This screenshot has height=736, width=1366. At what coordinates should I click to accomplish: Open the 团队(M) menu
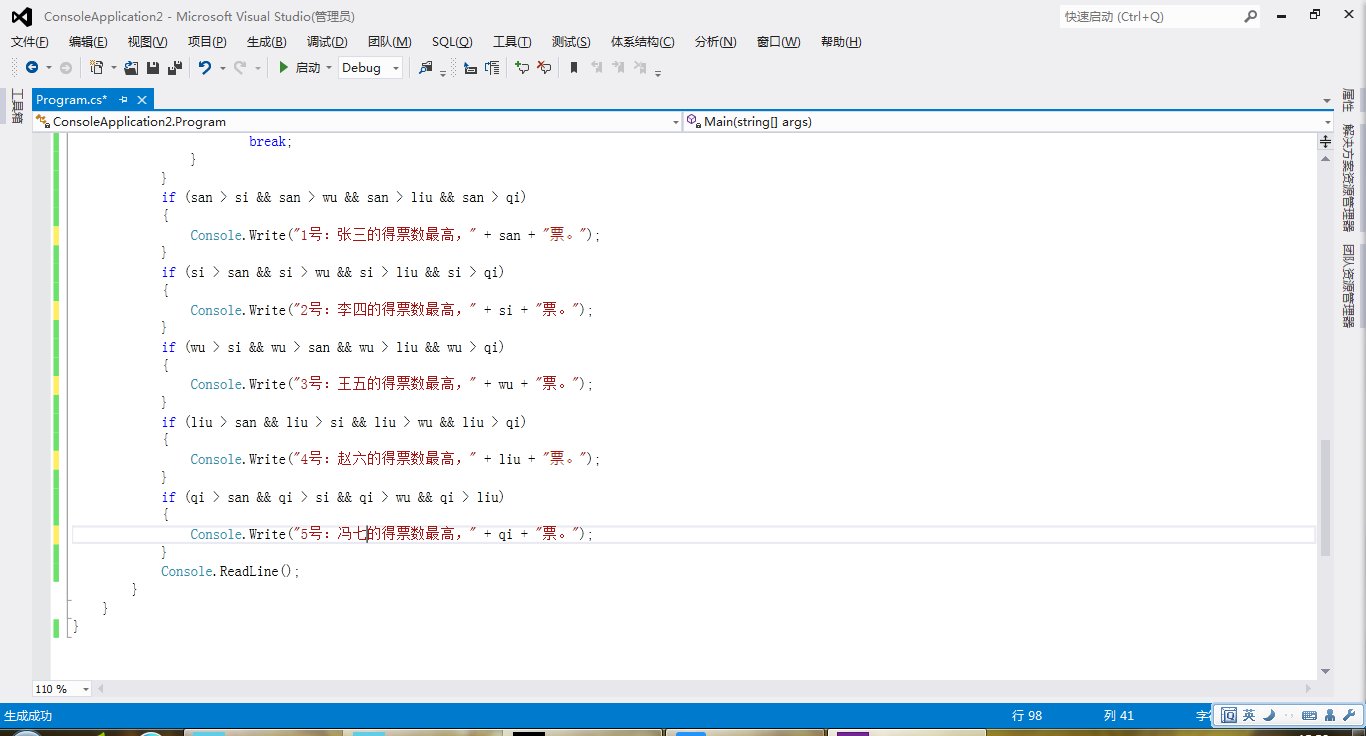[x=389, y=41]
